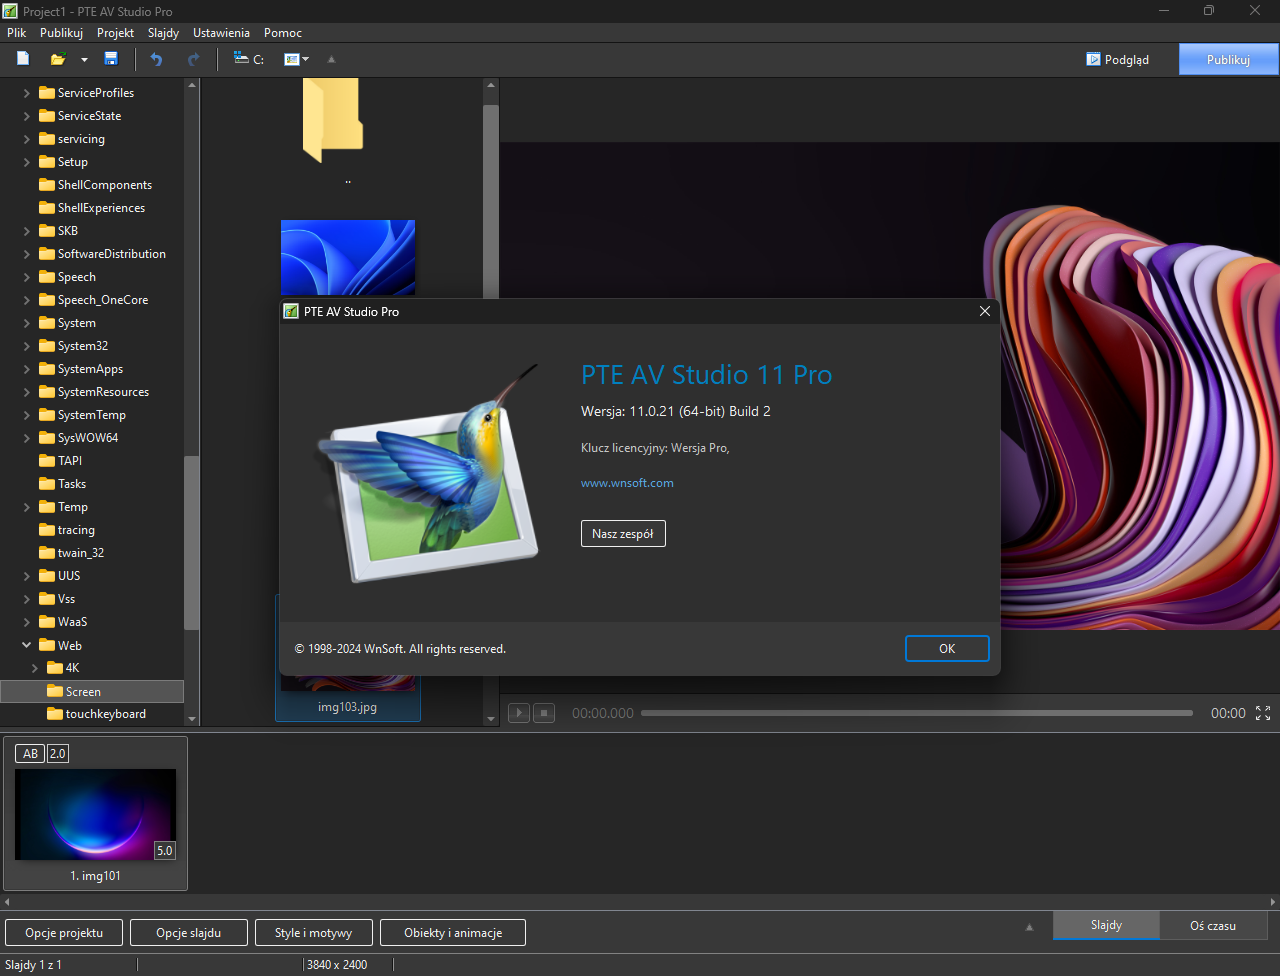Select the blue wallpaper image thumbnail
The width and height of the screenshot is (1280, 976).
[348, 257]
